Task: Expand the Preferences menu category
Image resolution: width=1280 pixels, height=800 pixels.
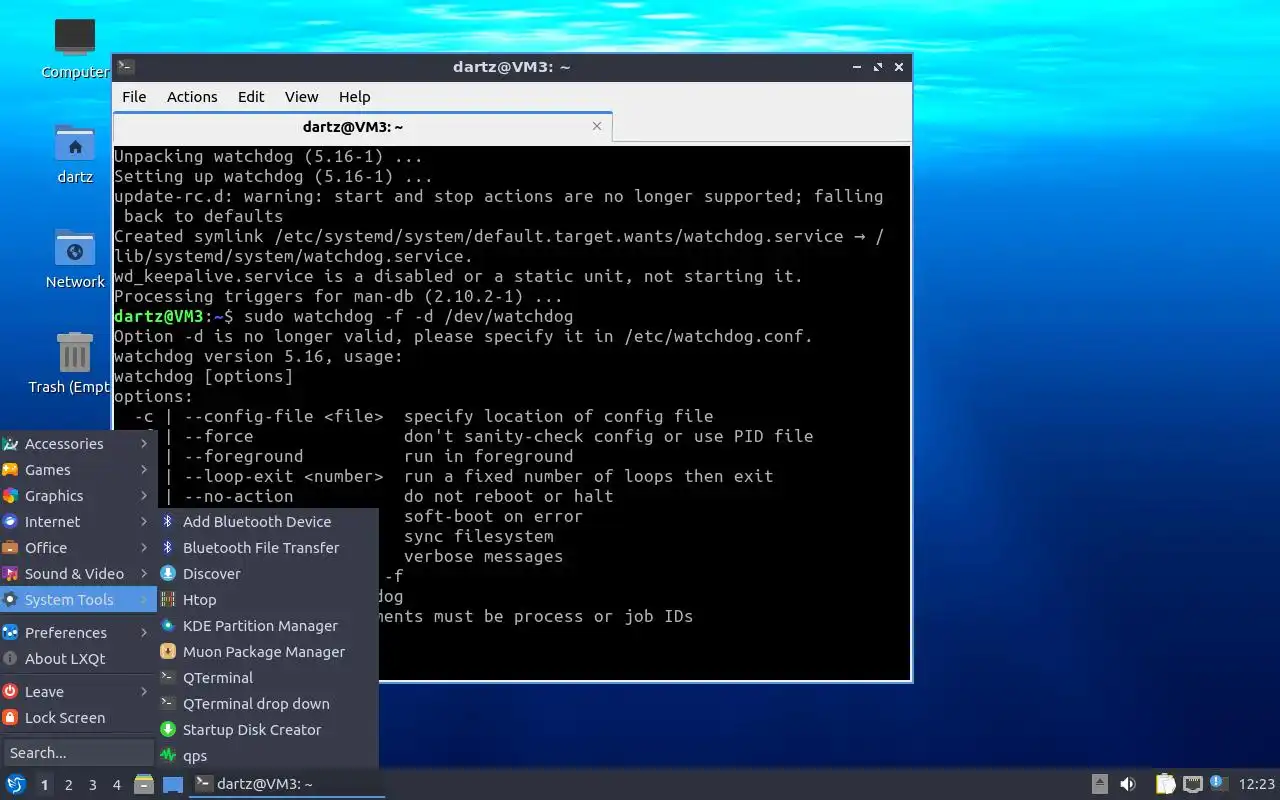Action: (x=77, y=633)
